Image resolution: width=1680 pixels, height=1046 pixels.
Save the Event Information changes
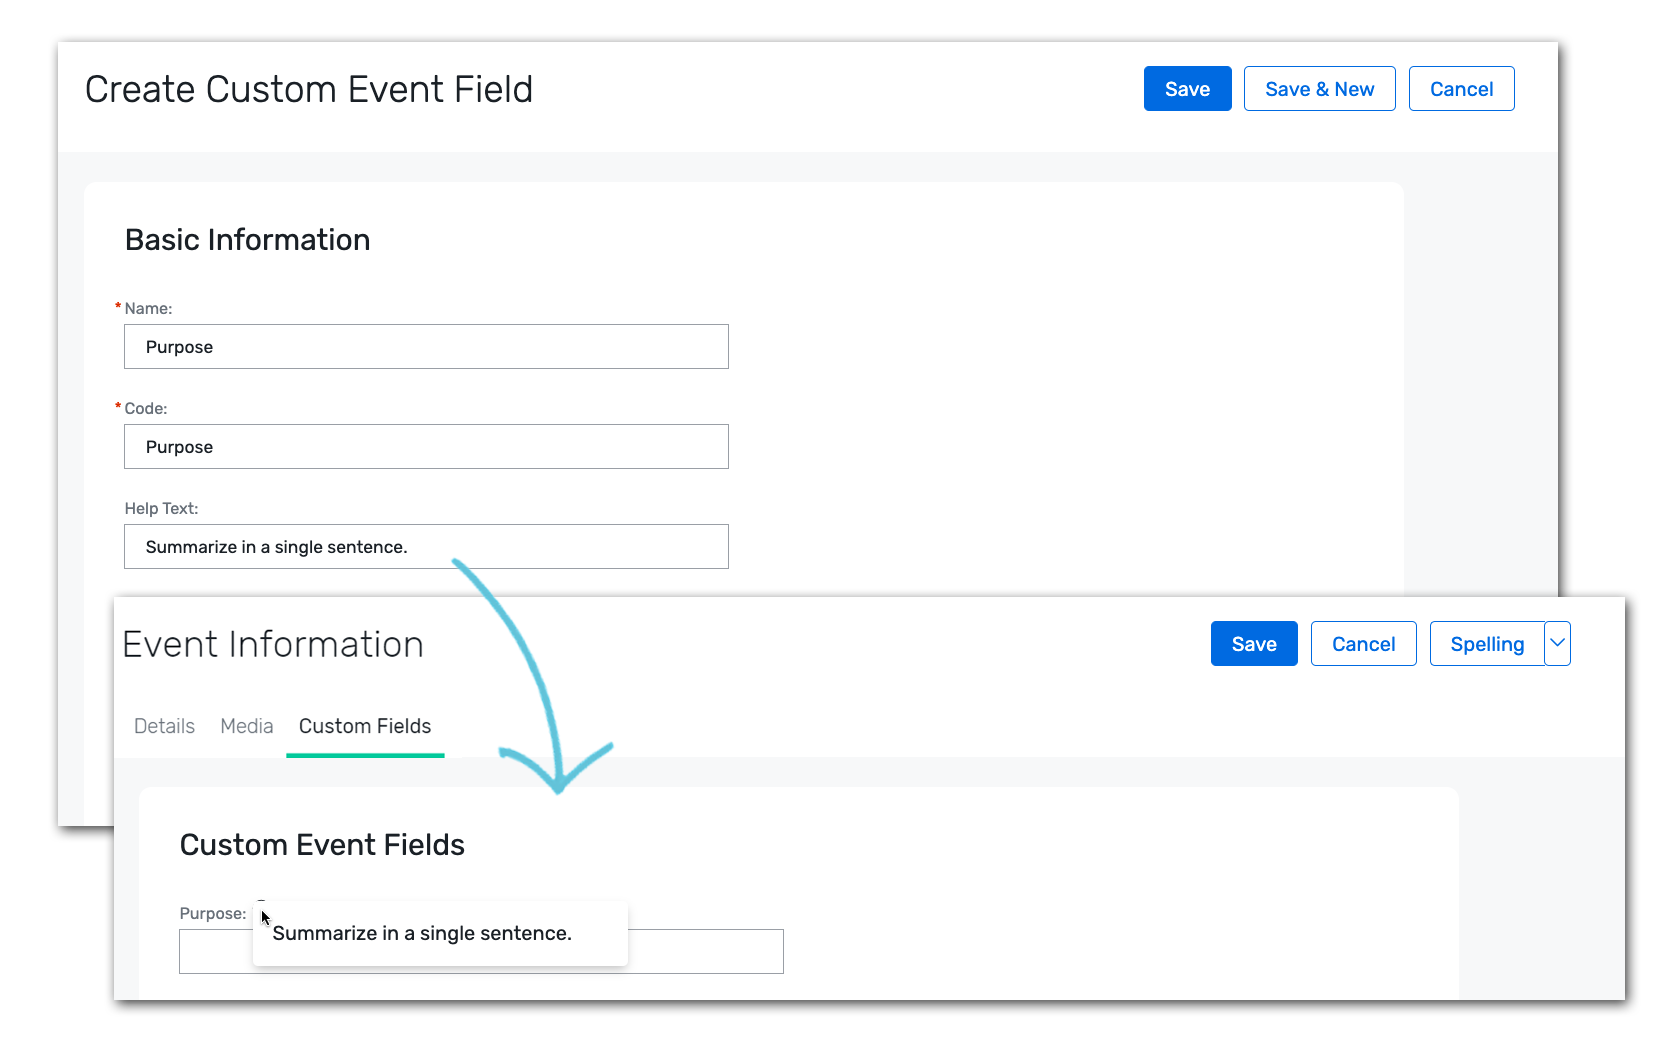click(1253, 643)
